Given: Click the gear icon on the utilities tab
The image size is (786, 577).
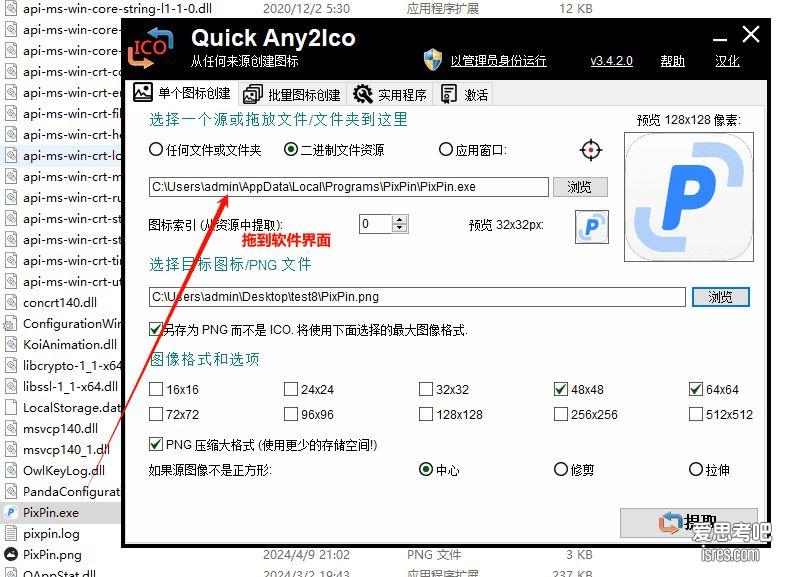Looking at the screenshot, I should click(362, 94).
